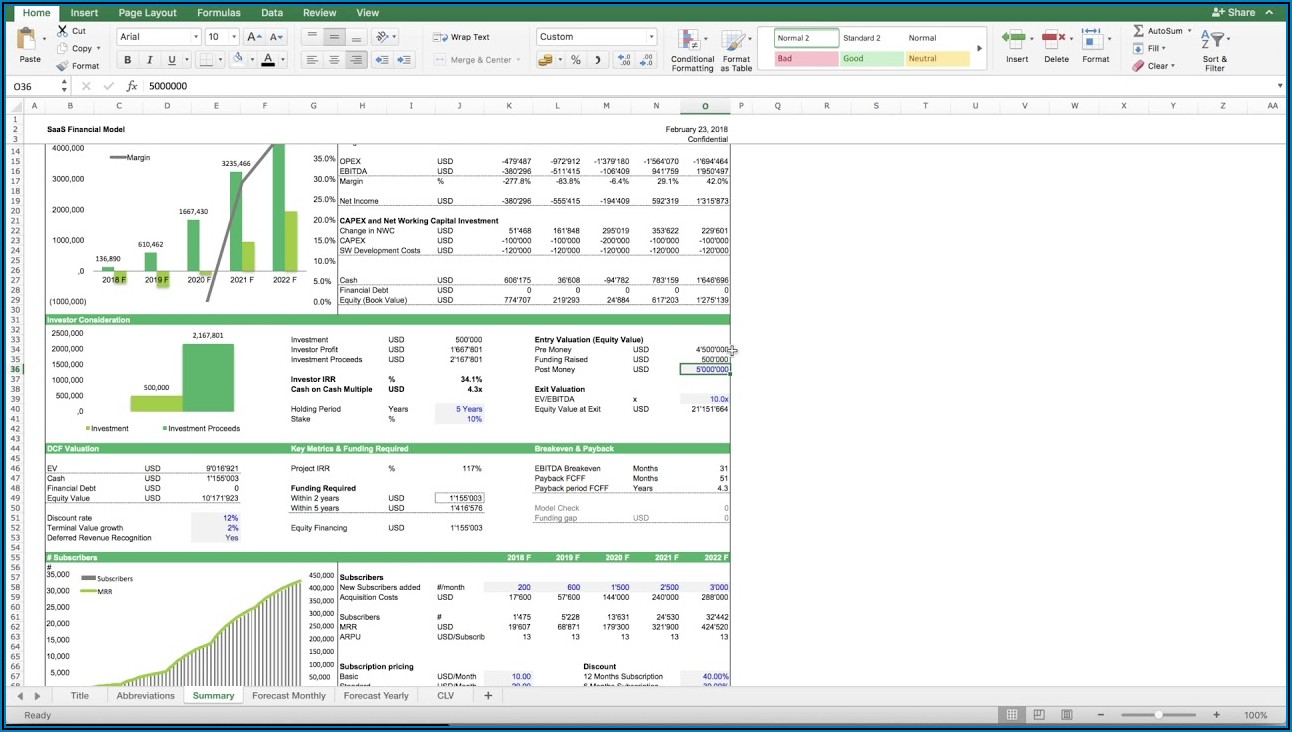
Task: Switch to the Formulas ribbon tab
Action: [218, 13]
